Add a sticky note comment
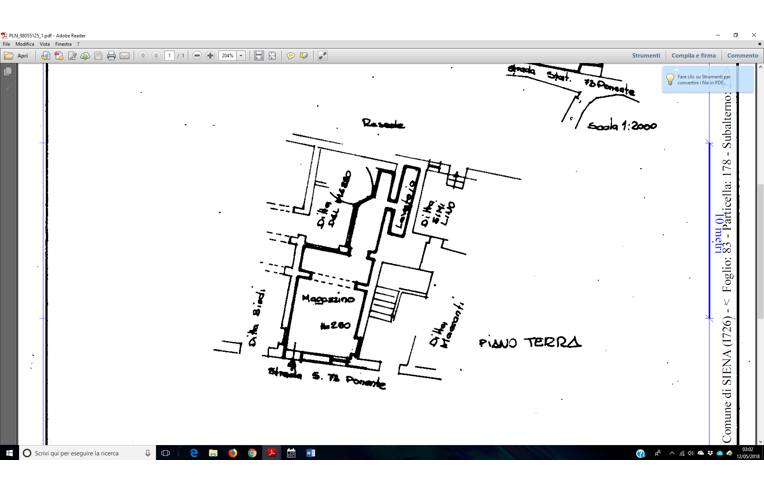The image size is (764, 492). tap(291, 56)
